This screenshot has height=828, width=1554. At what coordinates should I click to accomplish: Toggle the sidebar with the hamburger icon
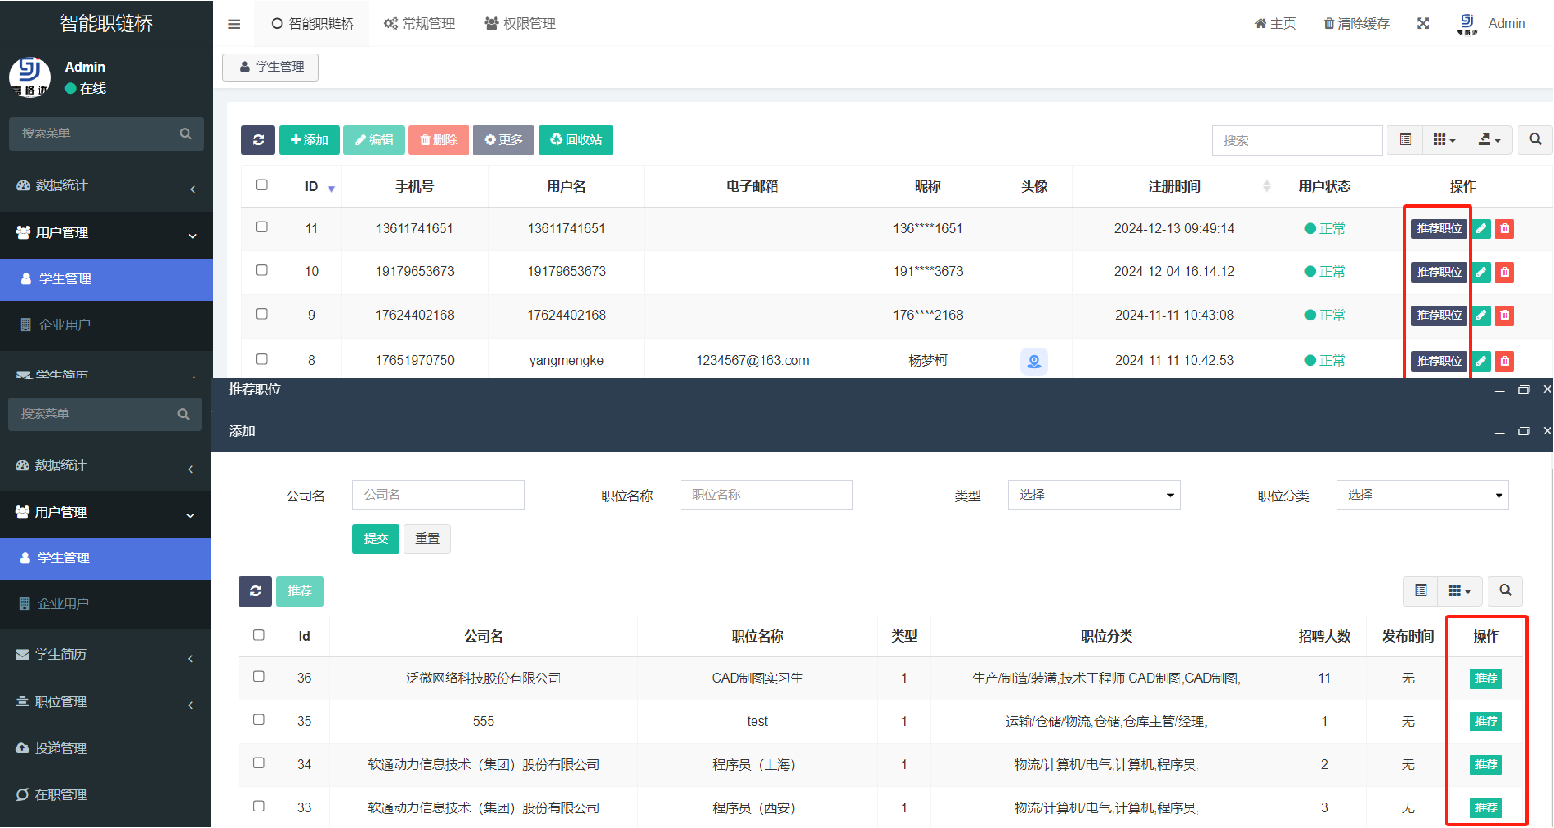234,24
